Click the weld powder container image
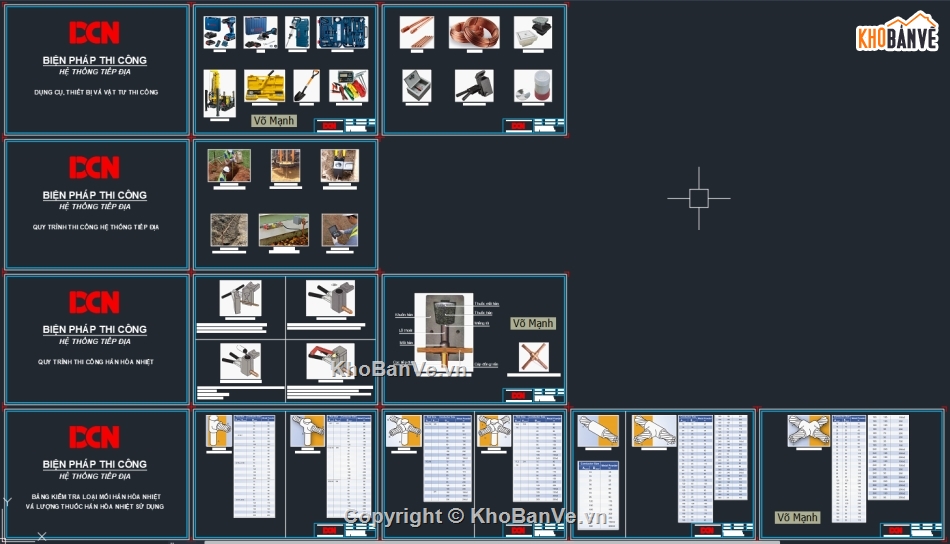This screenshot has width=950, height=544. [533, 85]
